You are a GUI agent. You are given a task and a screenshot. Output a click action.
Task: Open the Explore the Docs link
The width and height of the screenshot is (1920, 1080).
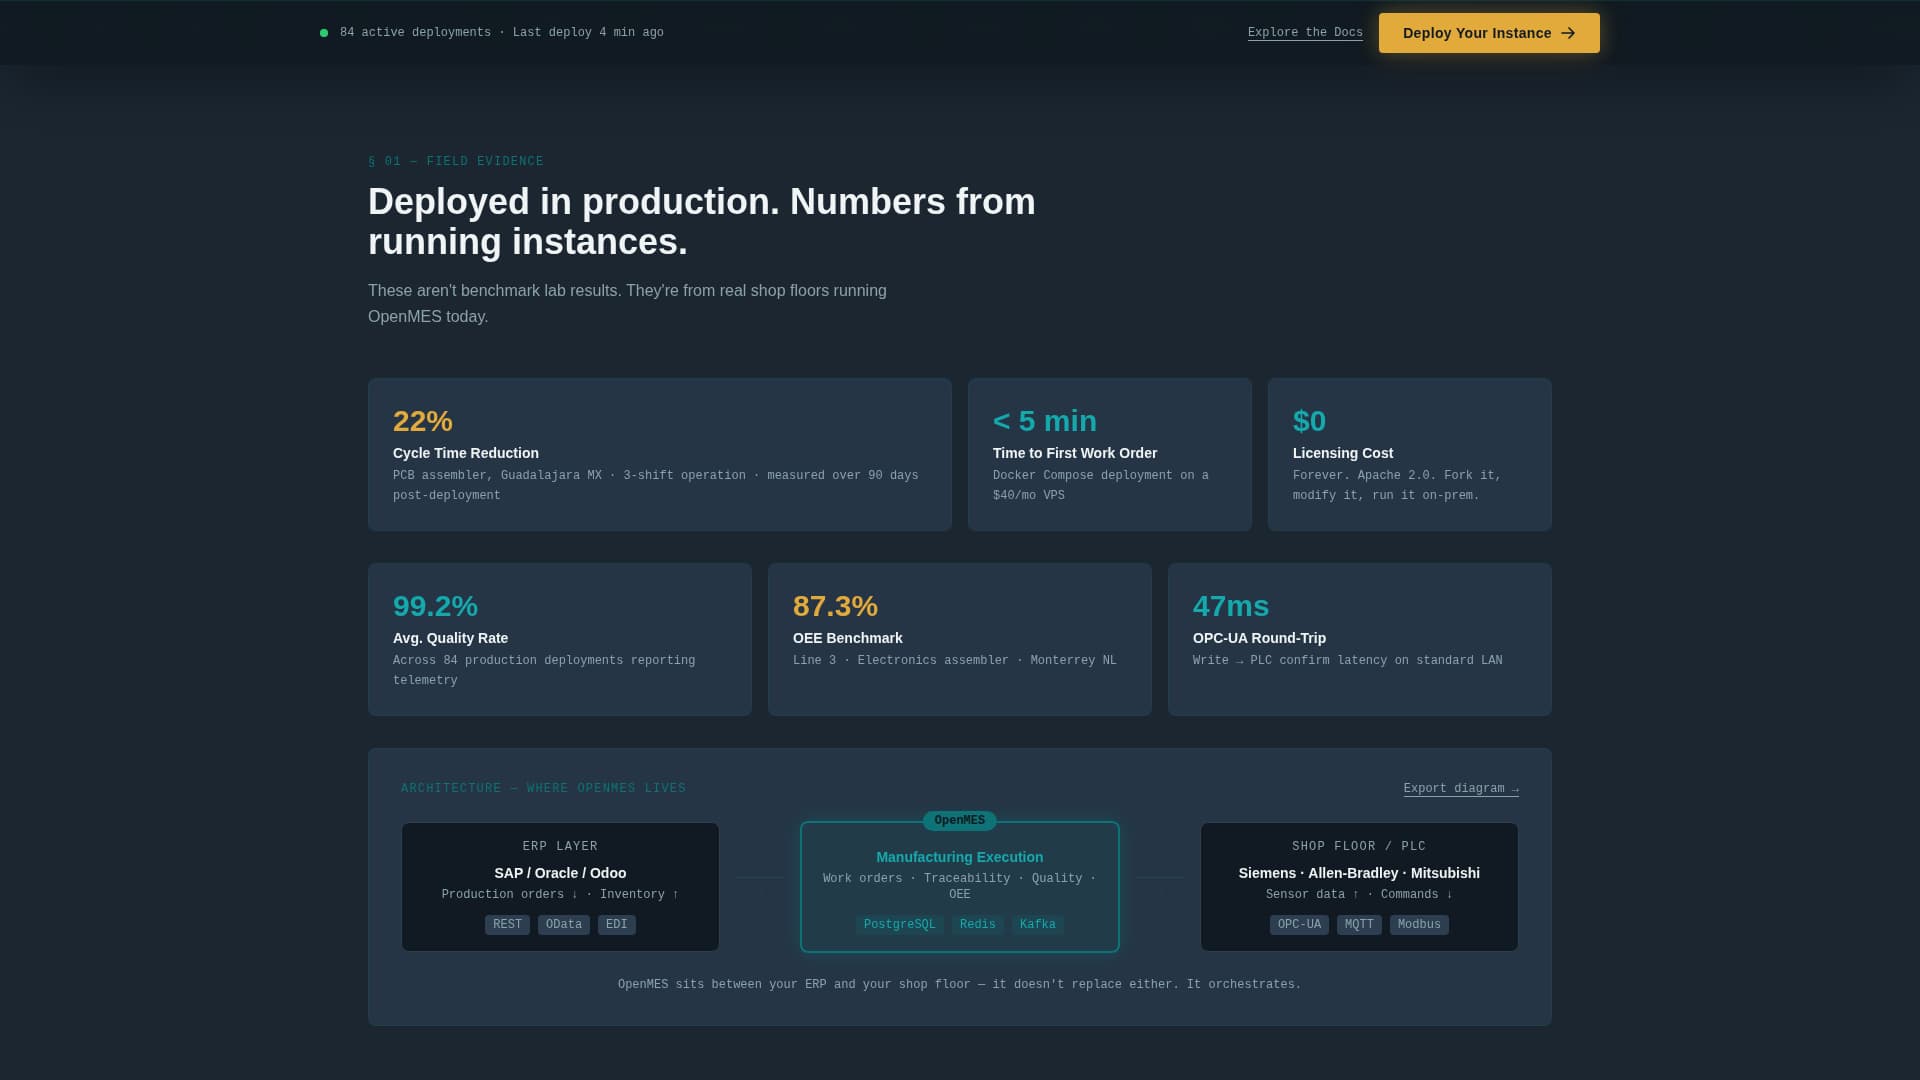1305,33
